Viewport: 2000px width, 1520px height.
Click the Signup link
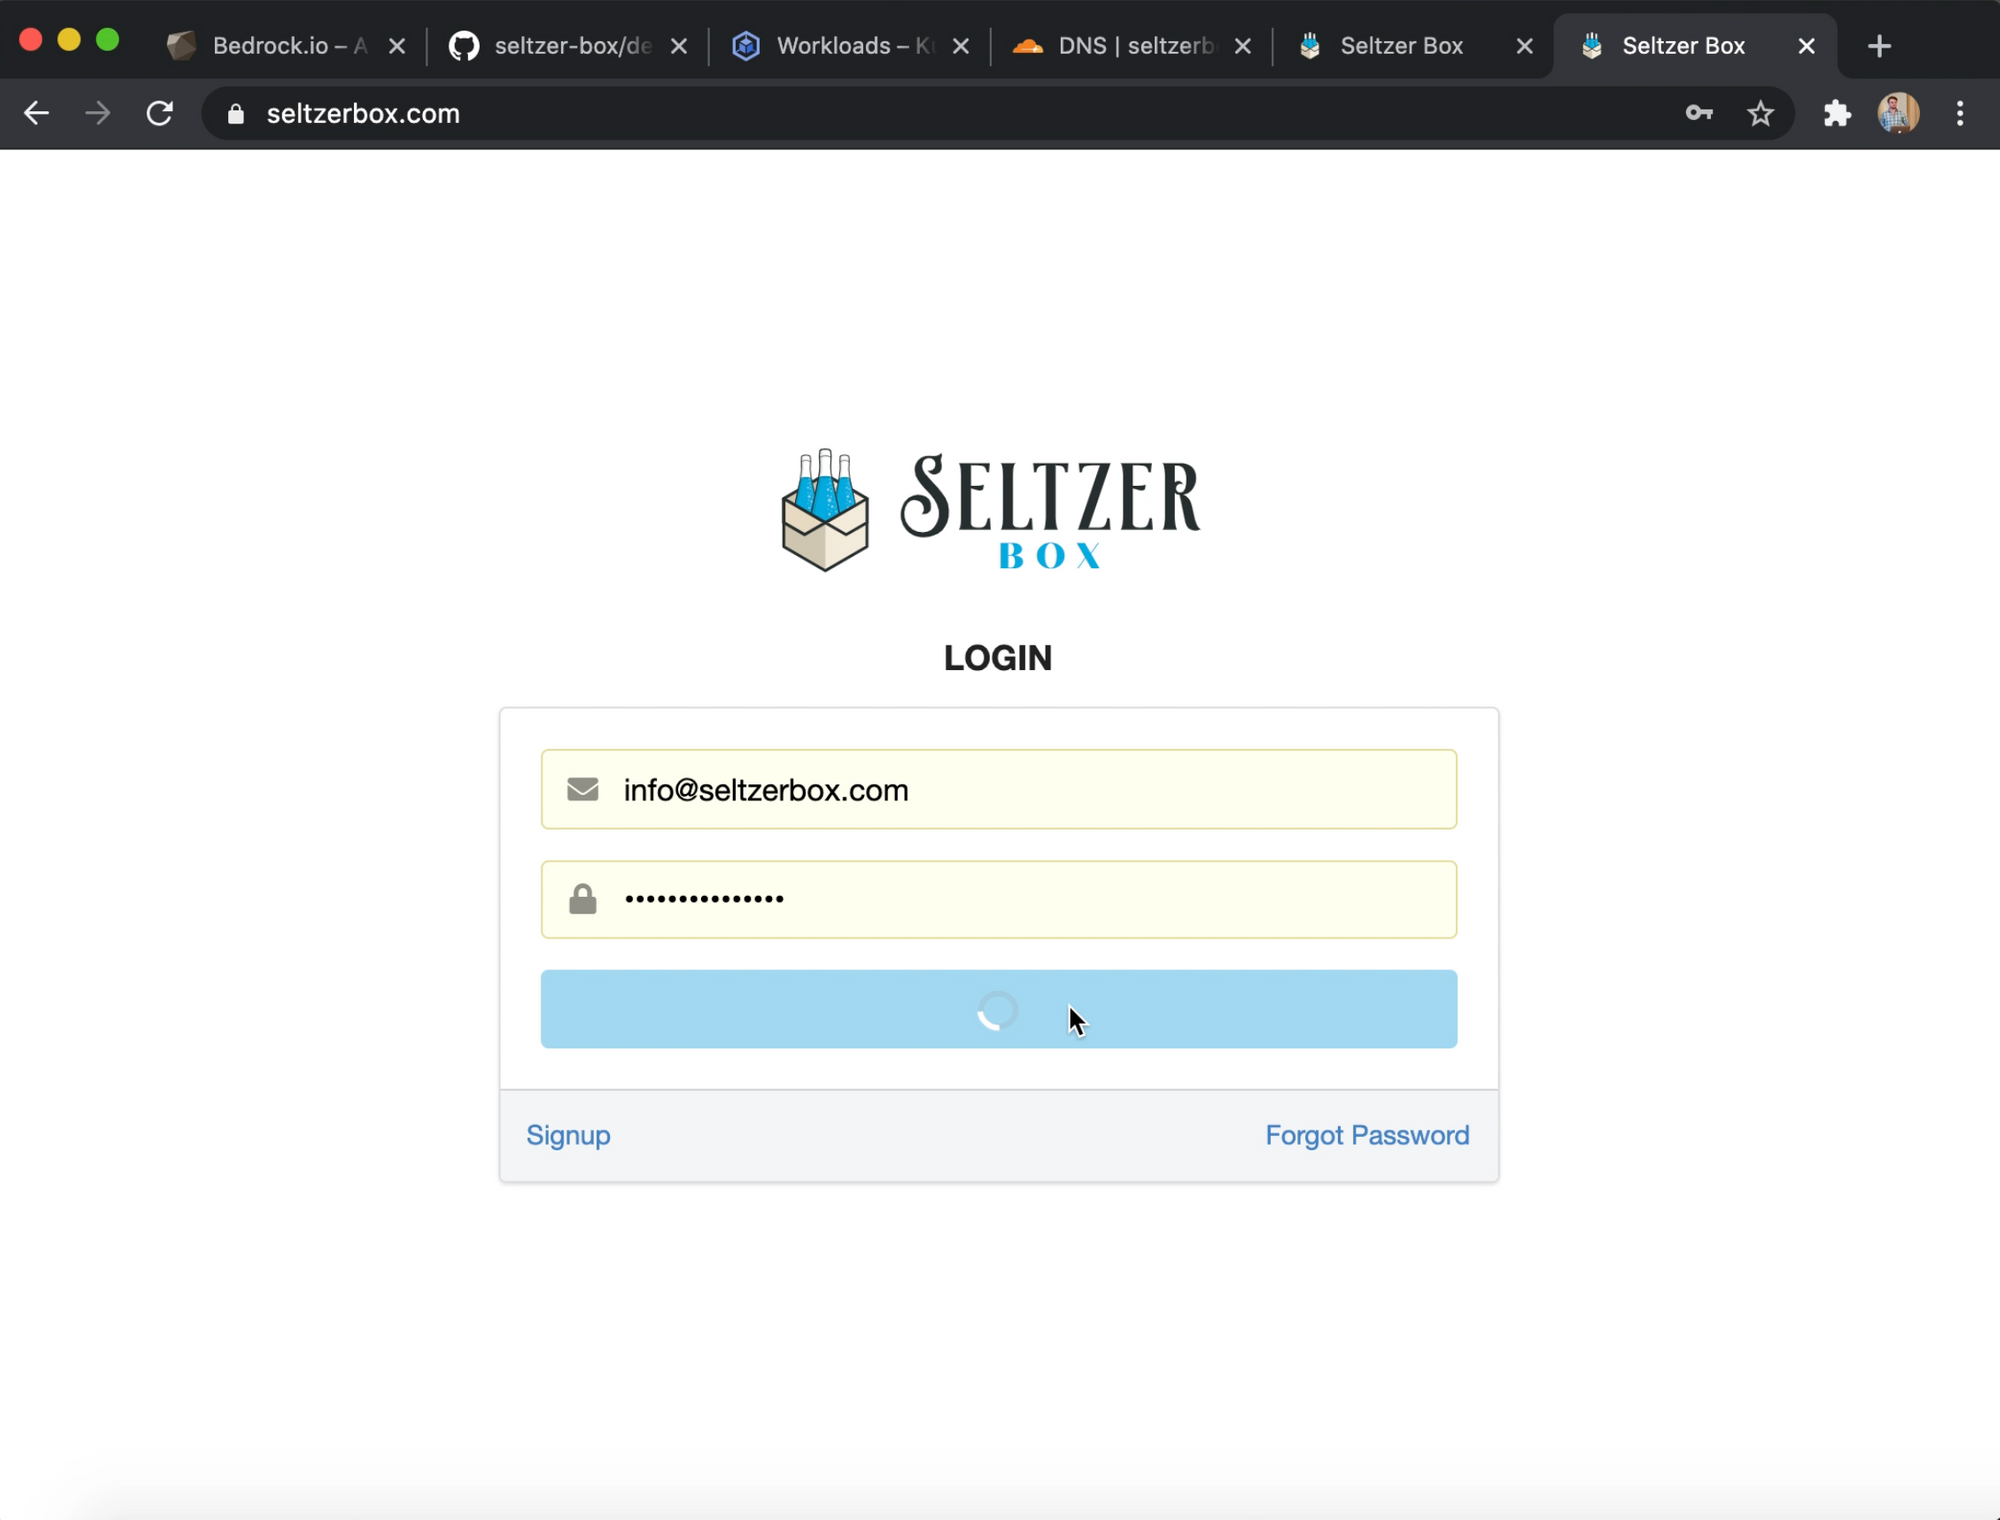567,1134
